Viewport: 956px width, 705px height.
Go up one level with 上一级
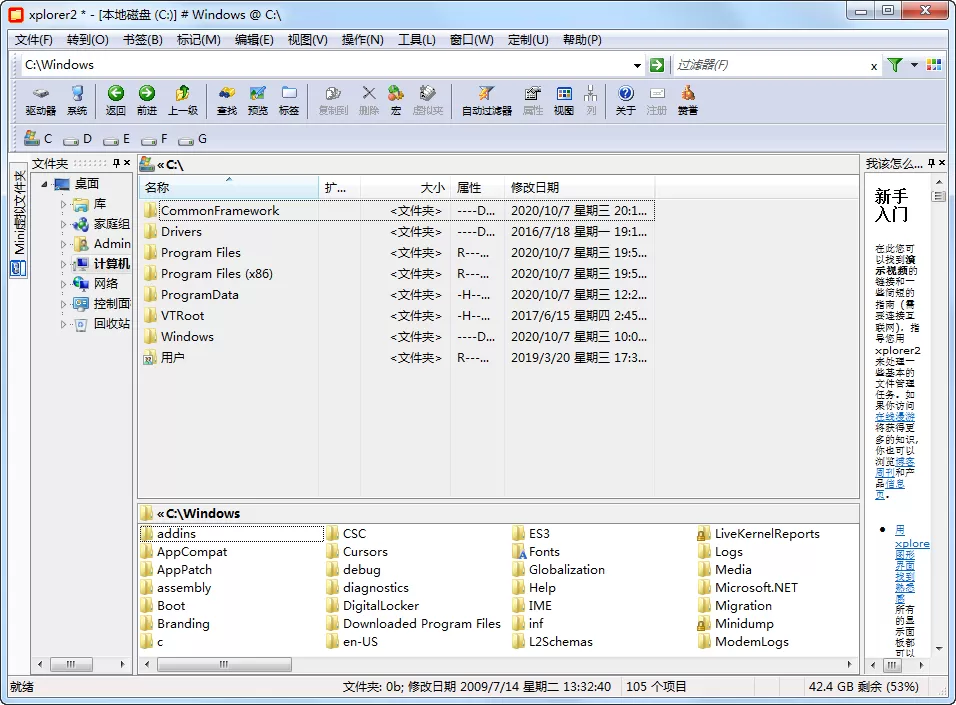(x=183, y=101)
